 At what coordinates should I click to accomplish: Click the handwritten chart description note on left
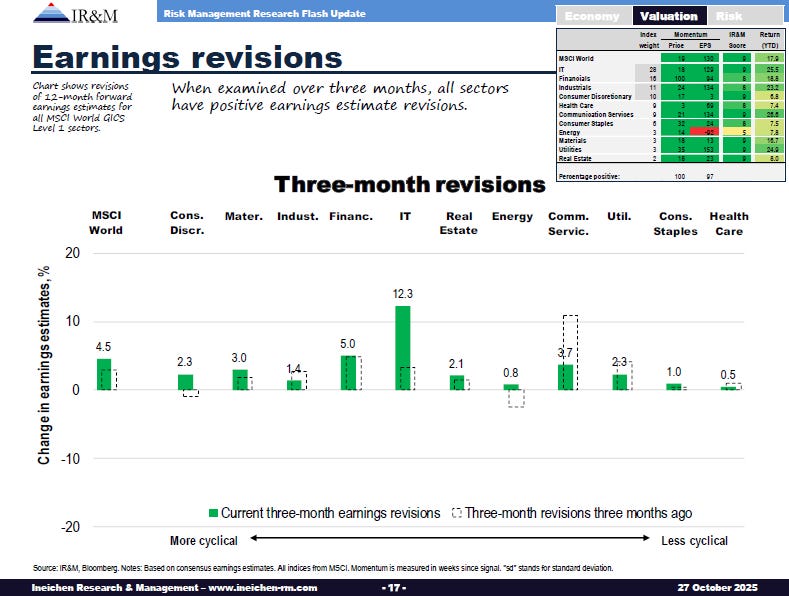point(83,107)
